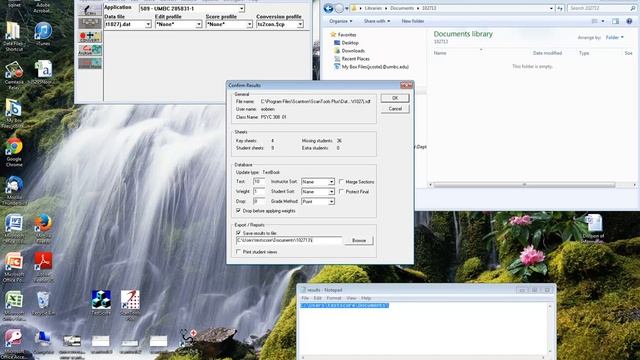Select the blue cubes desktop icon

pyautogui.click(x=101, y=302)
